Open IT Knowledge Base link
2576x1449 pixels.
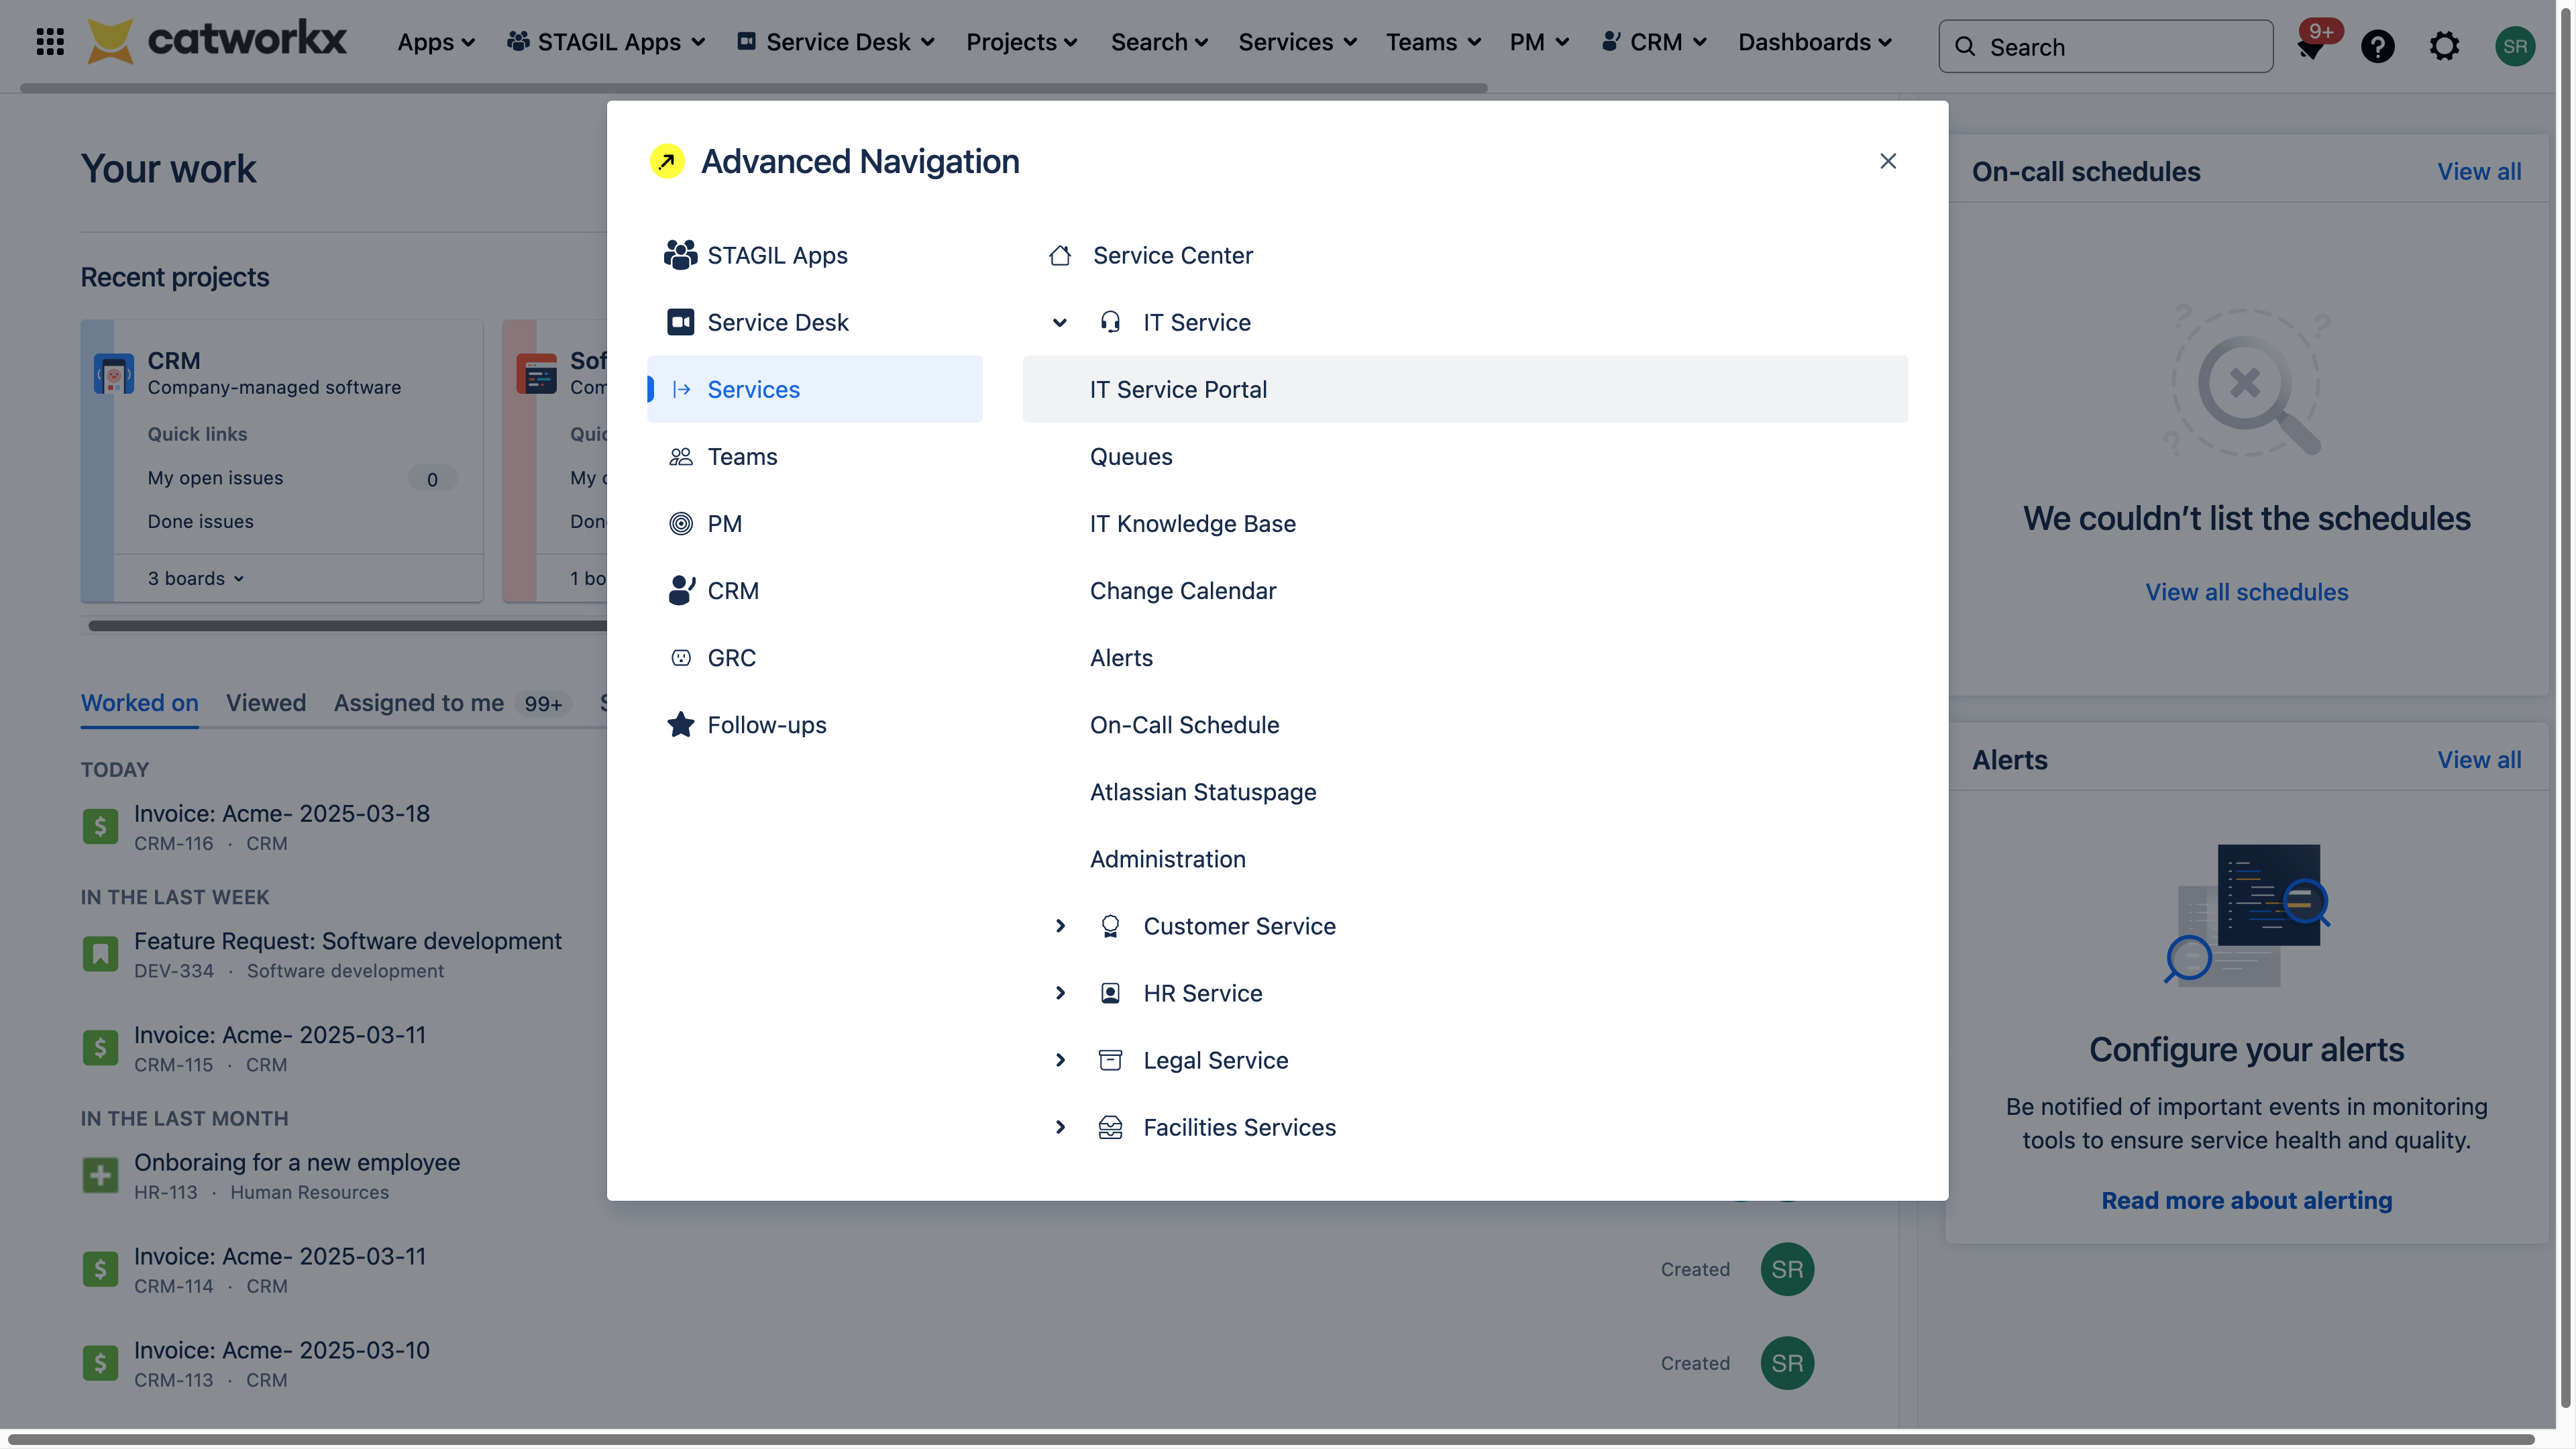coord(1465,523)
